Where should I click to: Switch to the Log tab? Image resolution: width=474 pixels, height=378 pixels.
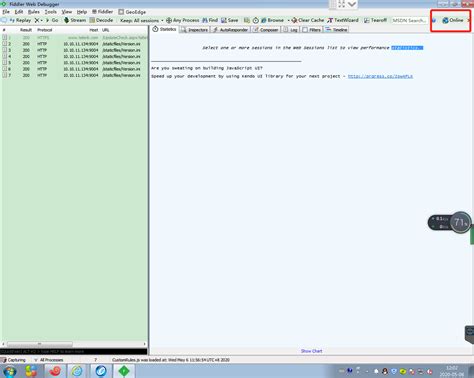coord(290,30)
